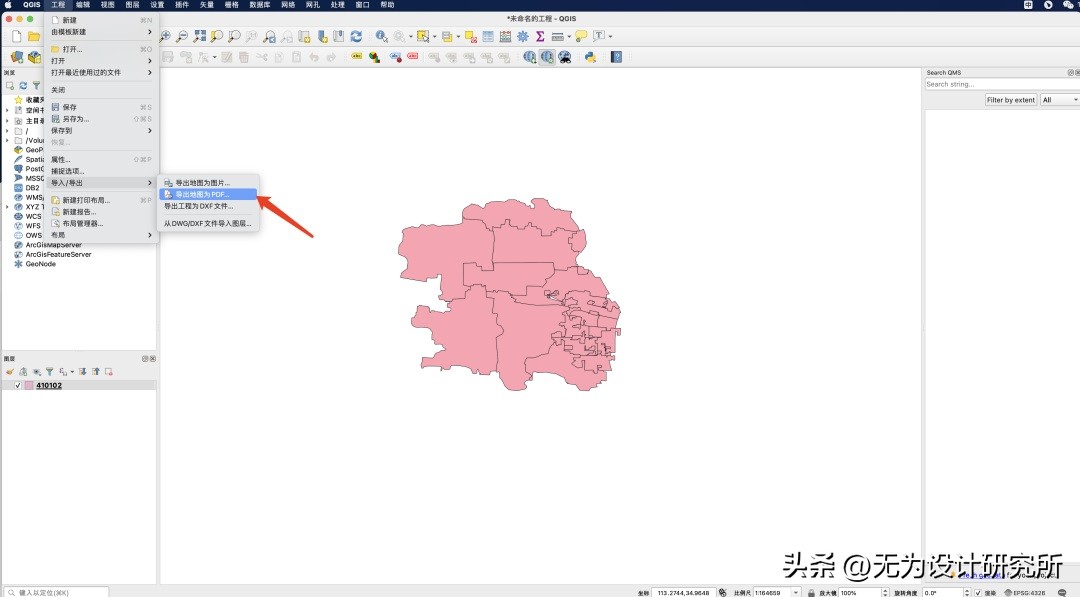Viewport: 1080px width, 597px height.
Task: Choose 导出地图为PDF from the submenu
Action: [x=203, y=191]
